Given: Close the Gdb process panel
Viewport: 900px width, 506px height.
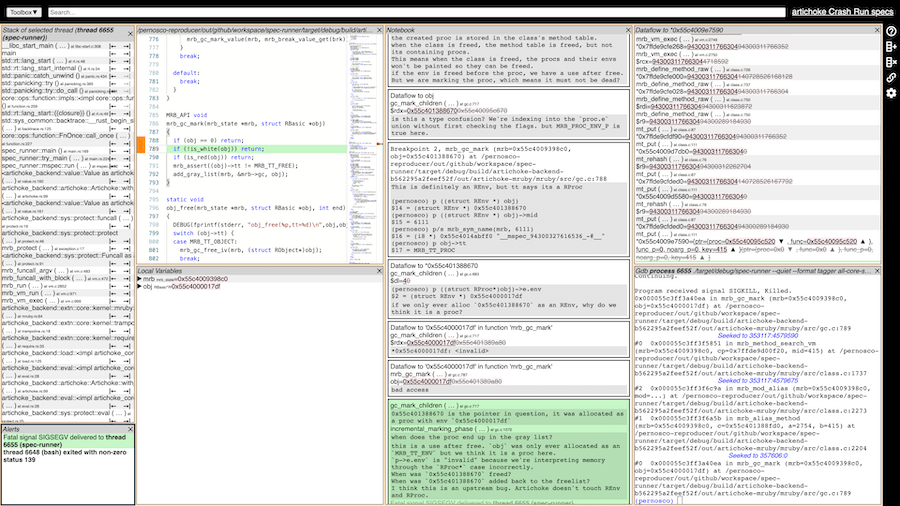Looking at the screenshot, I should [x=877, y=271].
